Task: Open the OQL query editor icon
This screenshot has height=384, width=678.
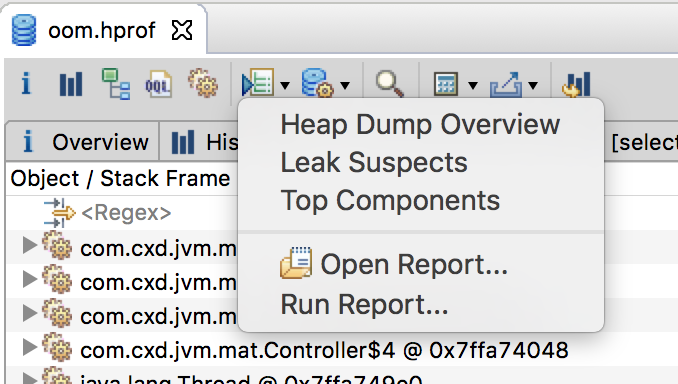Action: coord(158,84)
